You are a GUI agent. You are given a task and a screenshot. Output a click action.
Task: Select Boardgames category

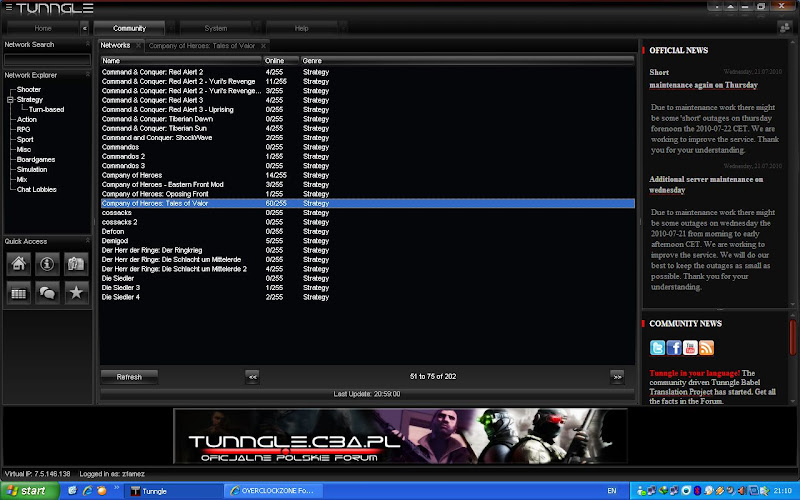point(36,159)
